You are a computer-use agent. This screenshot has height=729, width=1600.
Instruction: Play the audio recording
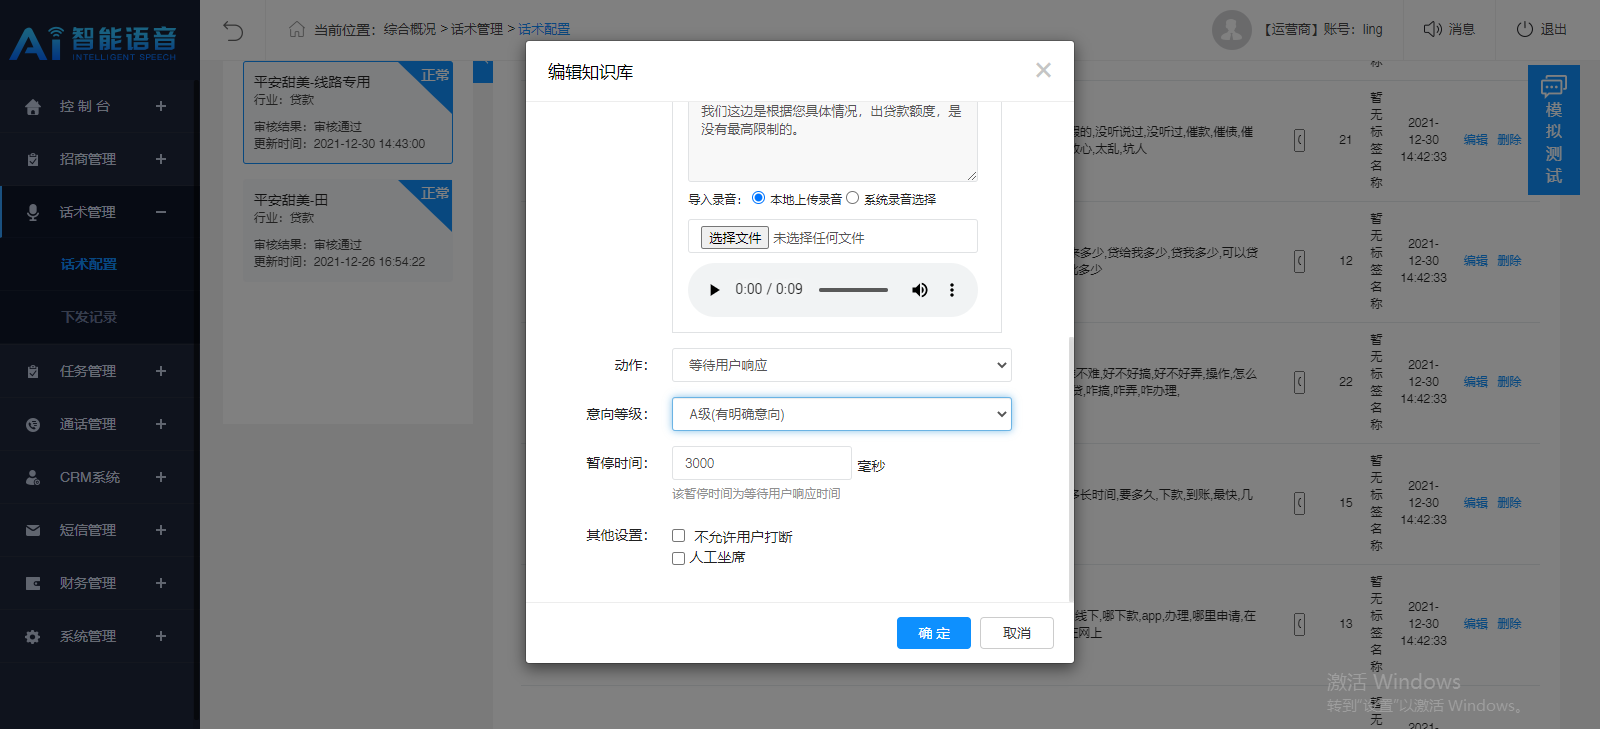point(714,290)
